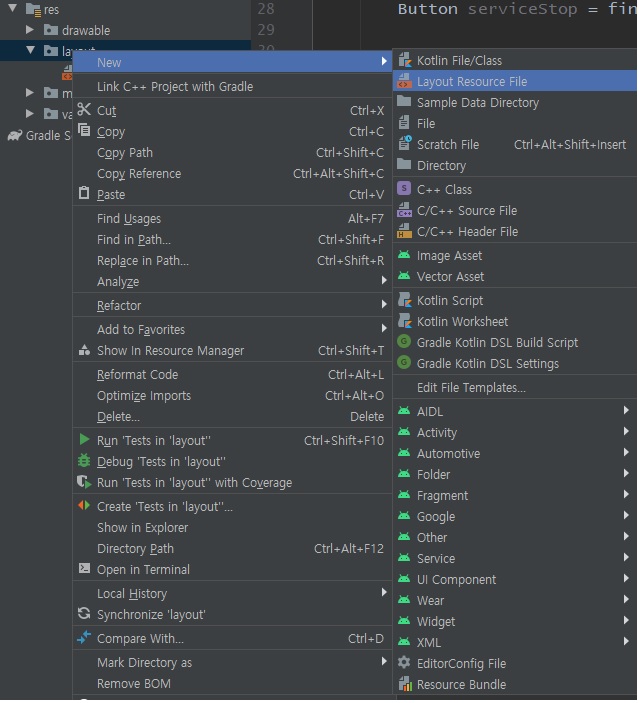Open the Wear submenu entry
The height and width of the screenshot is (703, 639).
pos(516,600)
